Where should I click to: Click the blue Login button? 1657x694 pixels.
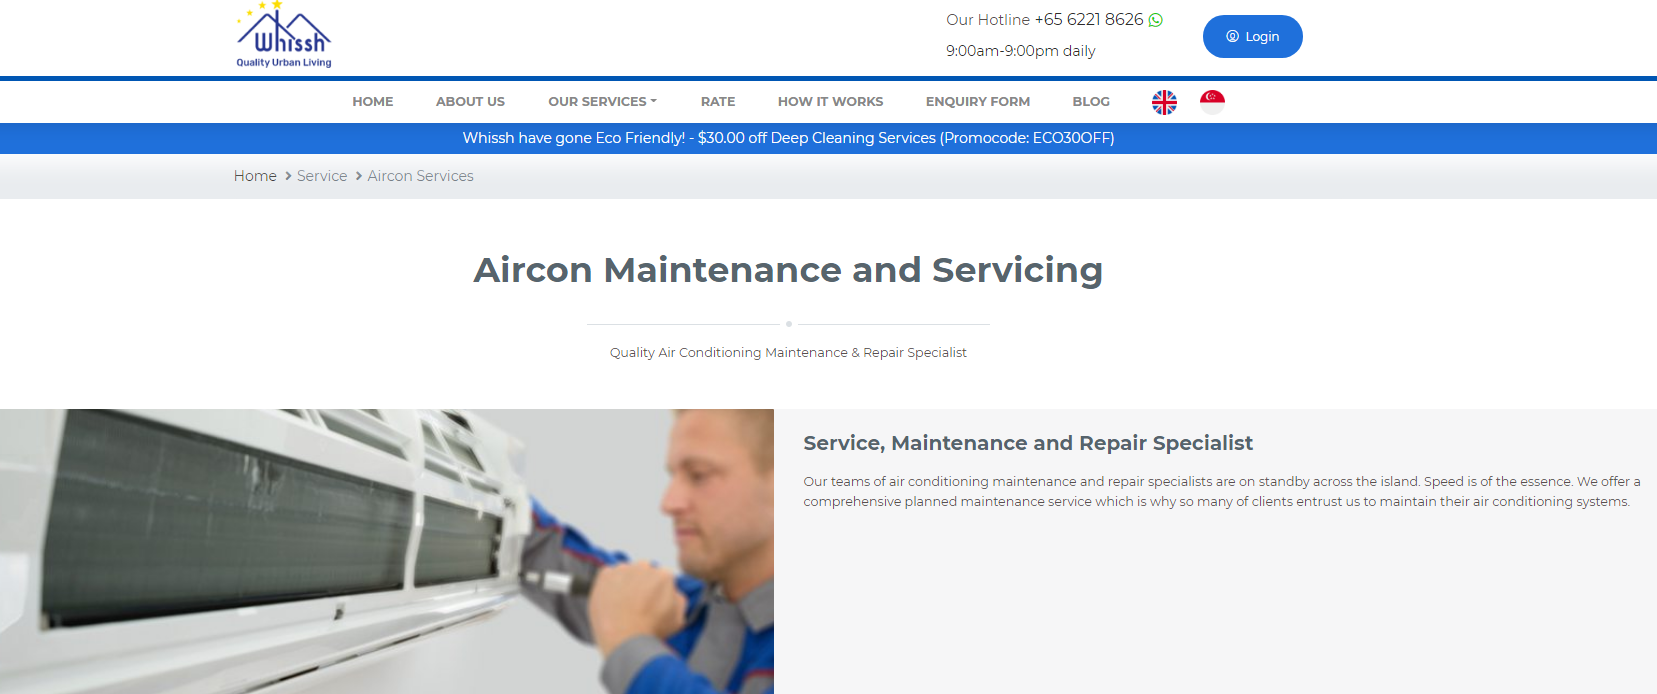(x=1253, y=37)
